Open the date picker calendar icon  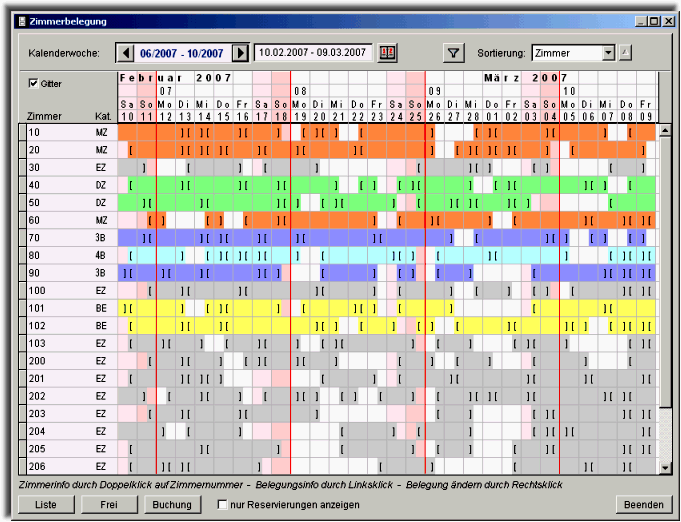click(x=389, y=53)
